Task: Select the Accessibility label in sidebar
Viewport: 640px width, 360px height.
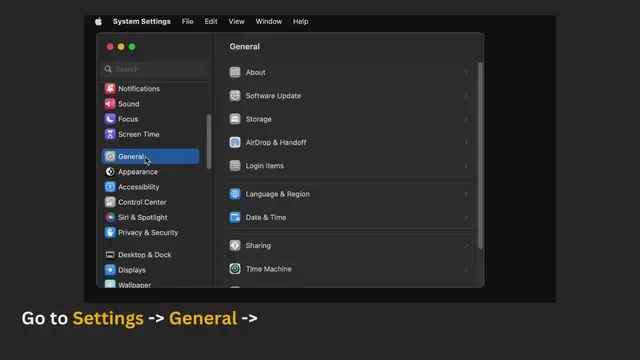Action: click(139, 187)
